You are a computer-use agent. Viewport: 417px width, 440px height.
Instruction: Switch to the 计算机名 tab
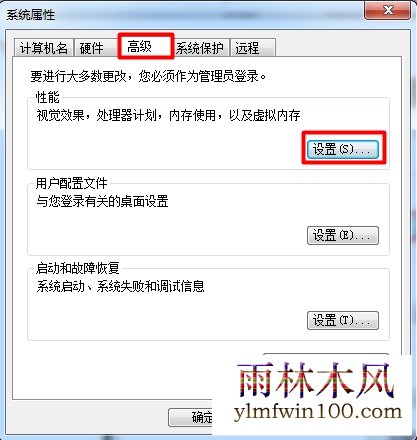[44, 48]
